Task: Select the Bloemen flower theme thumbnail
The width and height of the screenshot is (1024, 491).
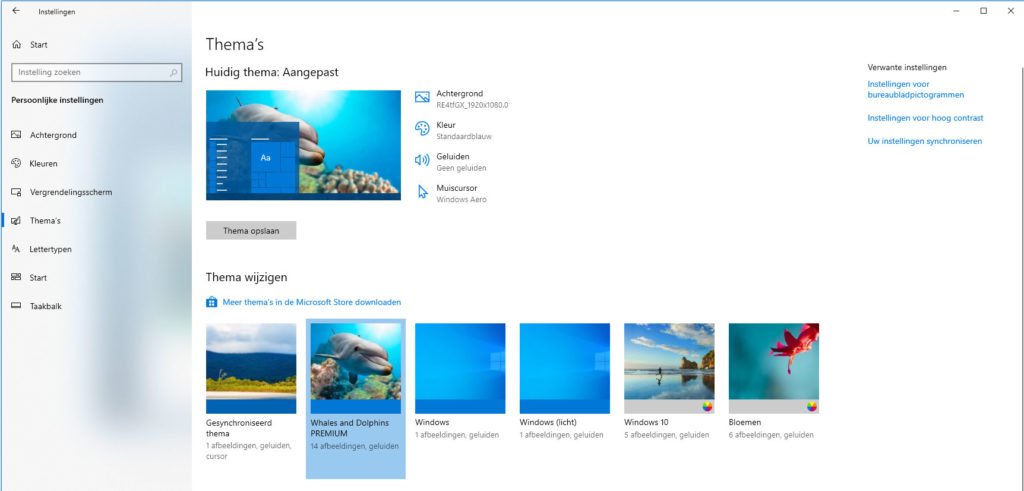Action: pyautogui.click(x=773, y=368)
